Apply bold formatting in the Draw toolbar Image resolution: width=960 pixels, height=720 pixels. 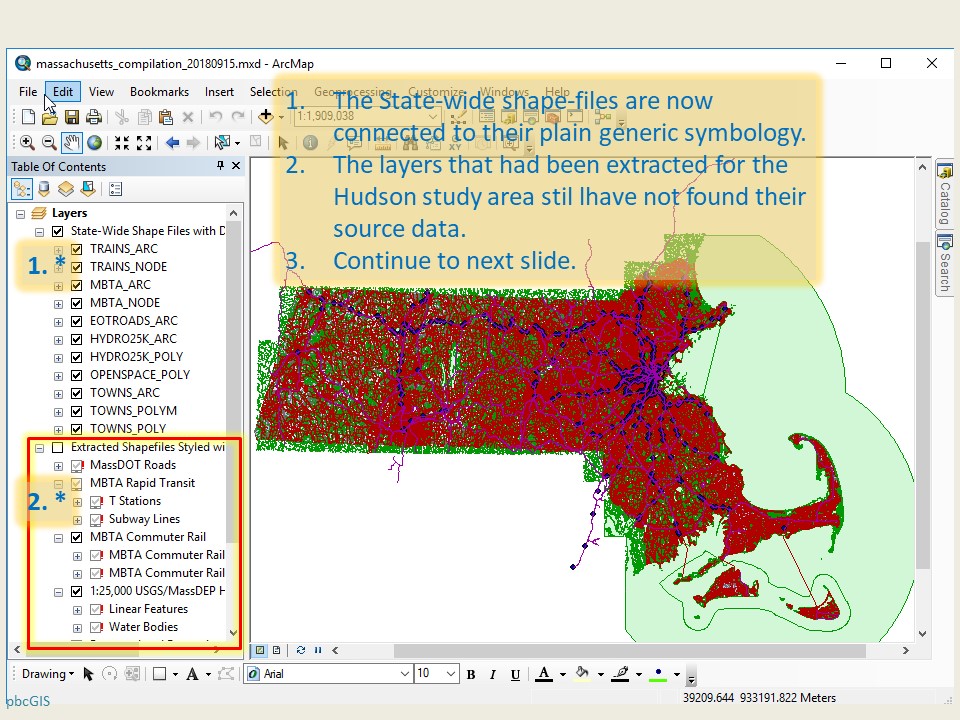[x=470, y=674]
